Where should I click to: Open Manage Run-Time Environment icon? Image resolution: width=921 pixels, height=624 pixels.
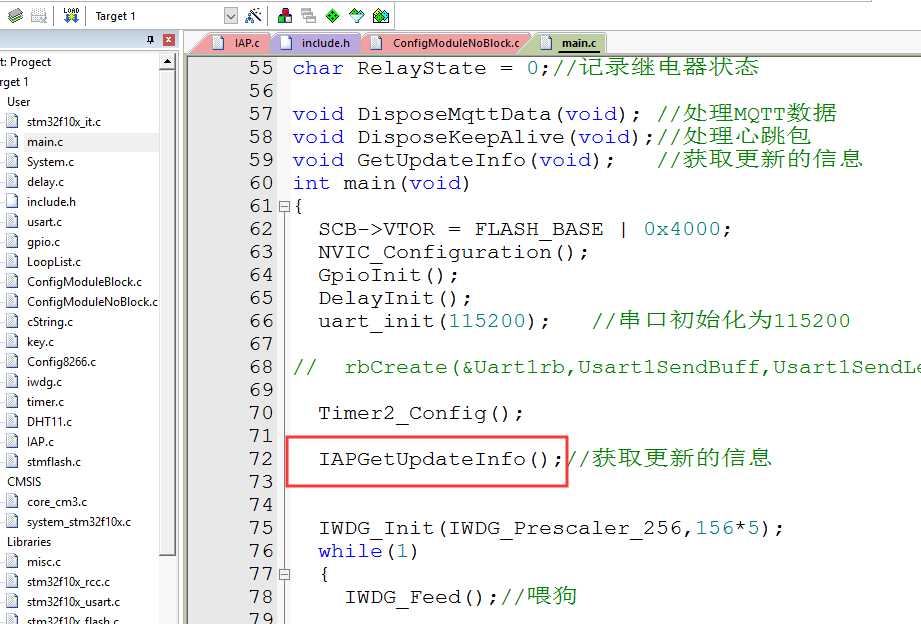tap(381, 16)
